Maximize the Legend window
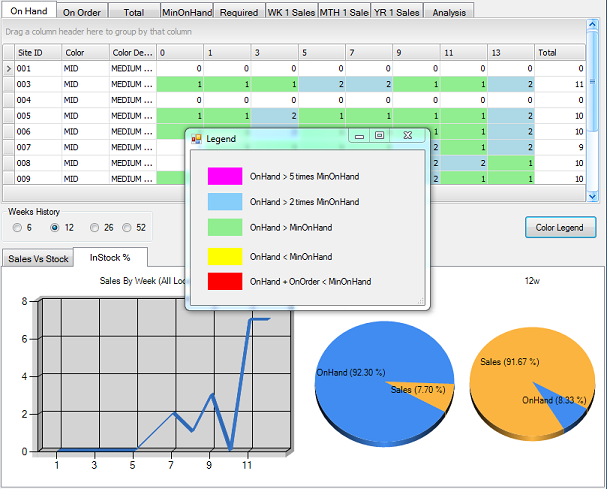607x489 pixels. [x=379, y=136]
